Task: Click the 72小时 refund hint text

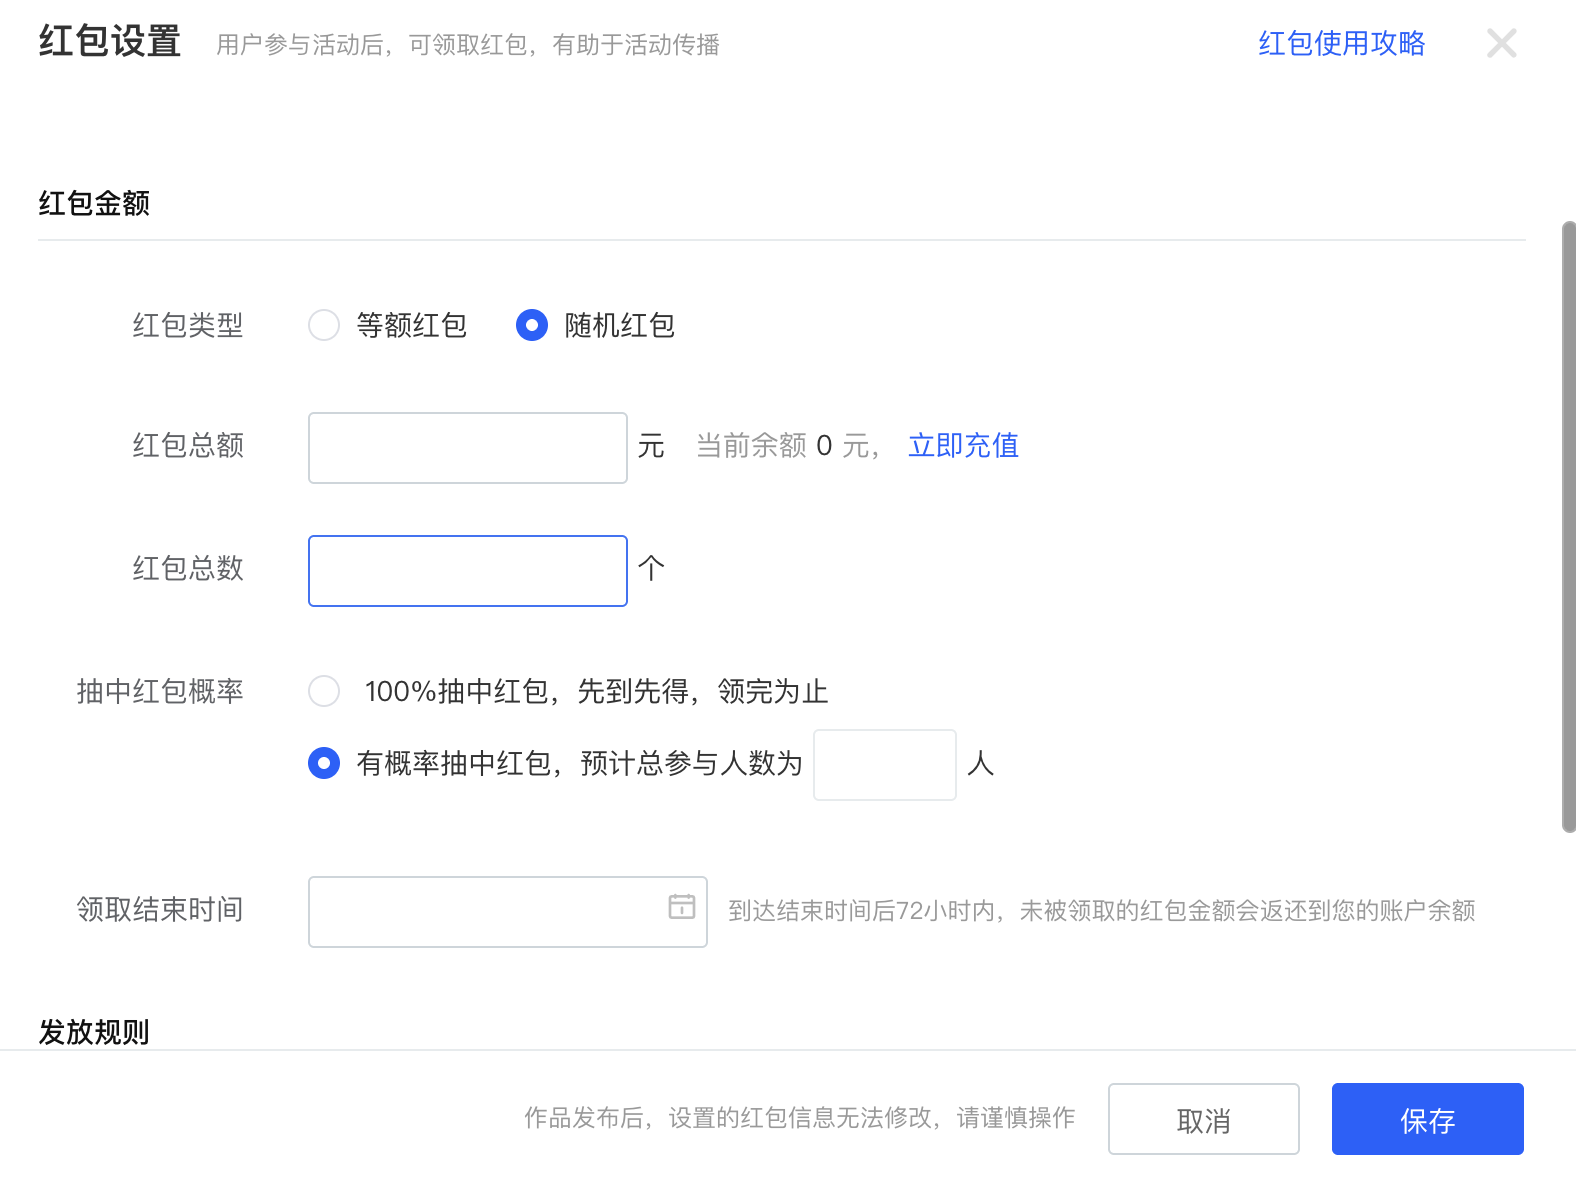Action: [1101, 911]
